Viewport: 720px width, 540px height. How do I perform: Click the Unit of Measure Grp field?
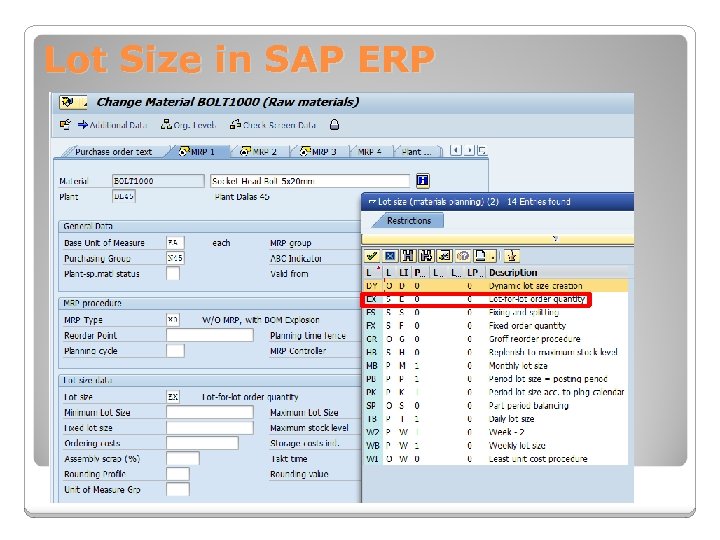[x=178, y=489]
